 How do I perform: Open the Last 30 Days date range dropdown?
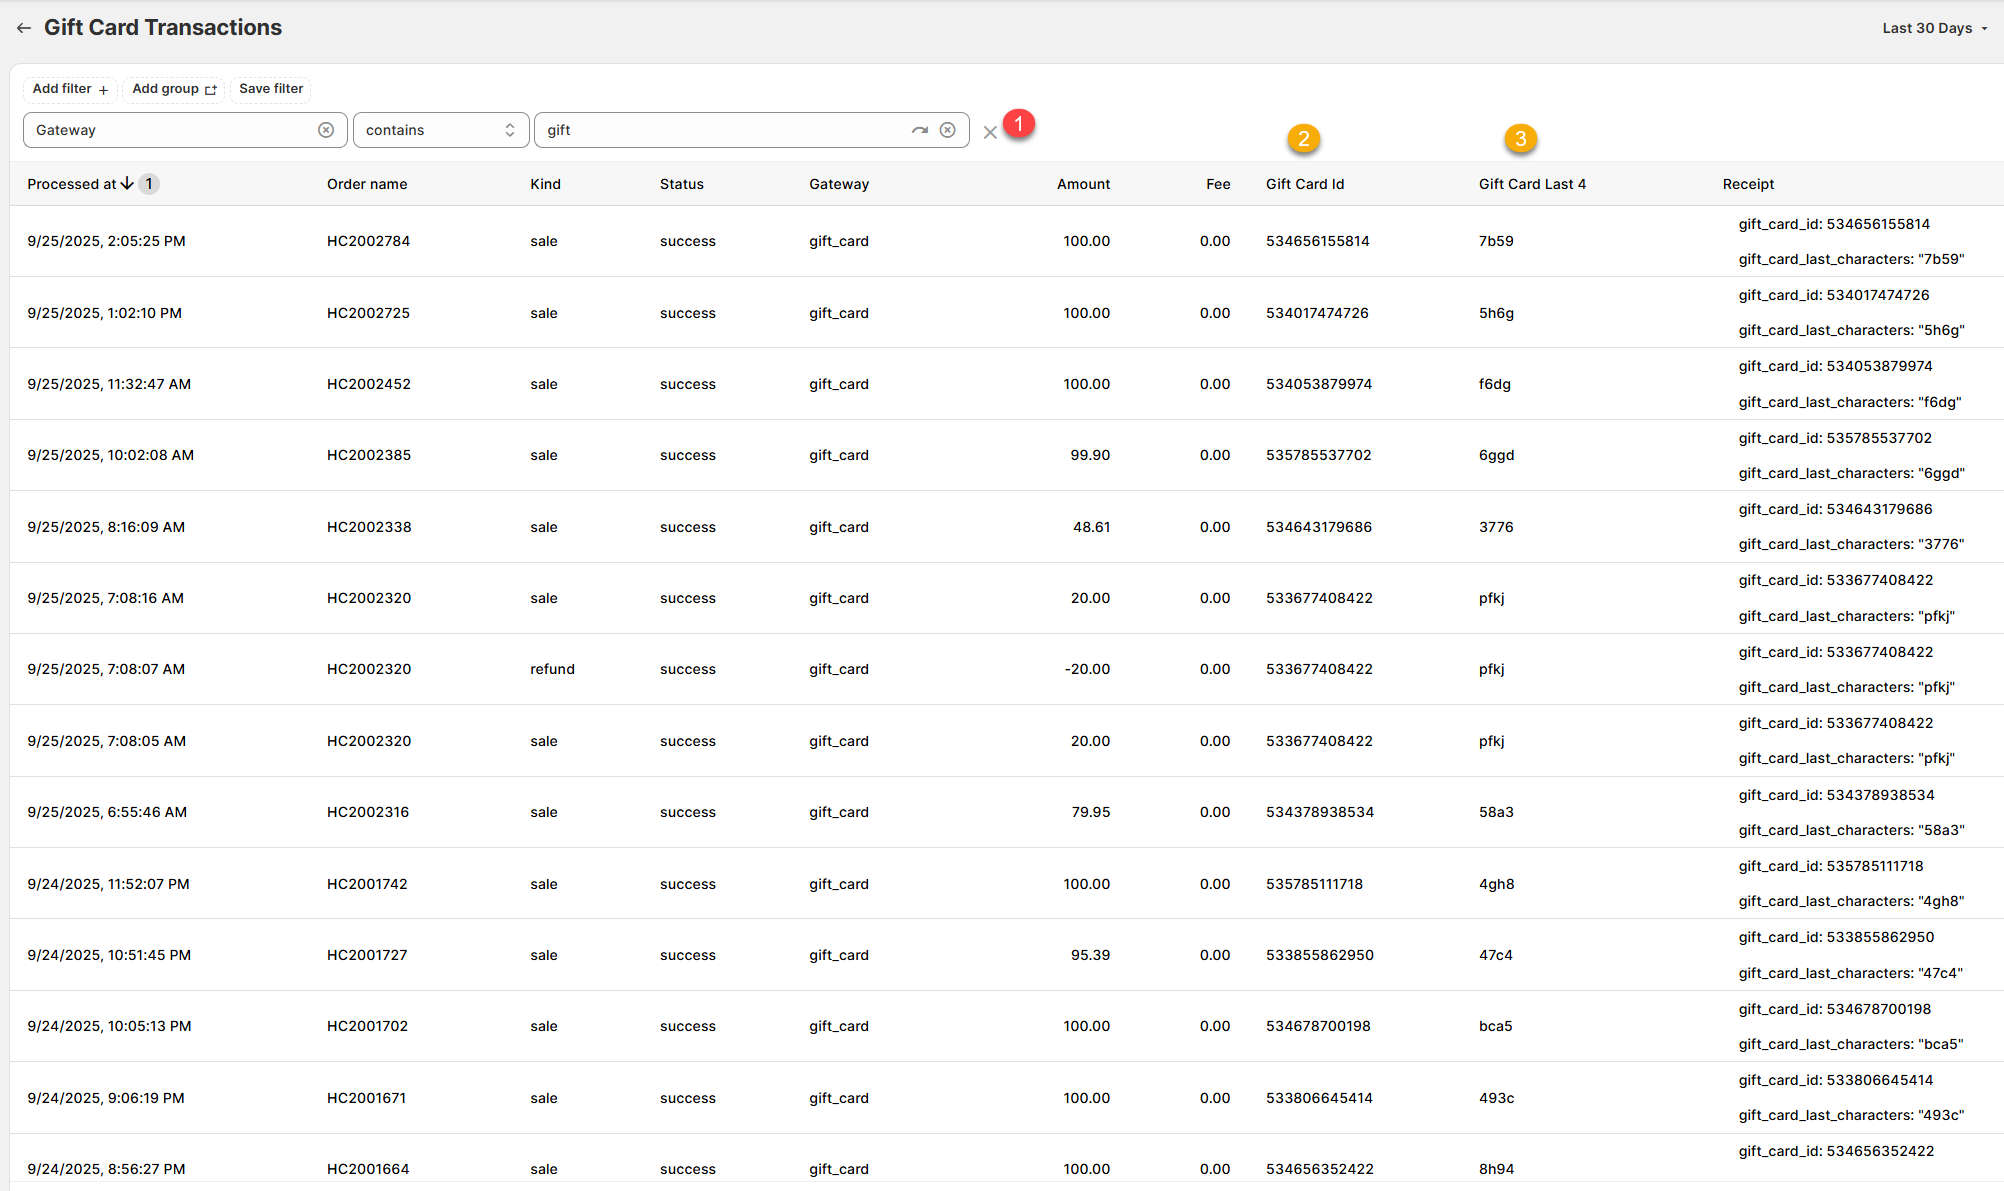1934,28
